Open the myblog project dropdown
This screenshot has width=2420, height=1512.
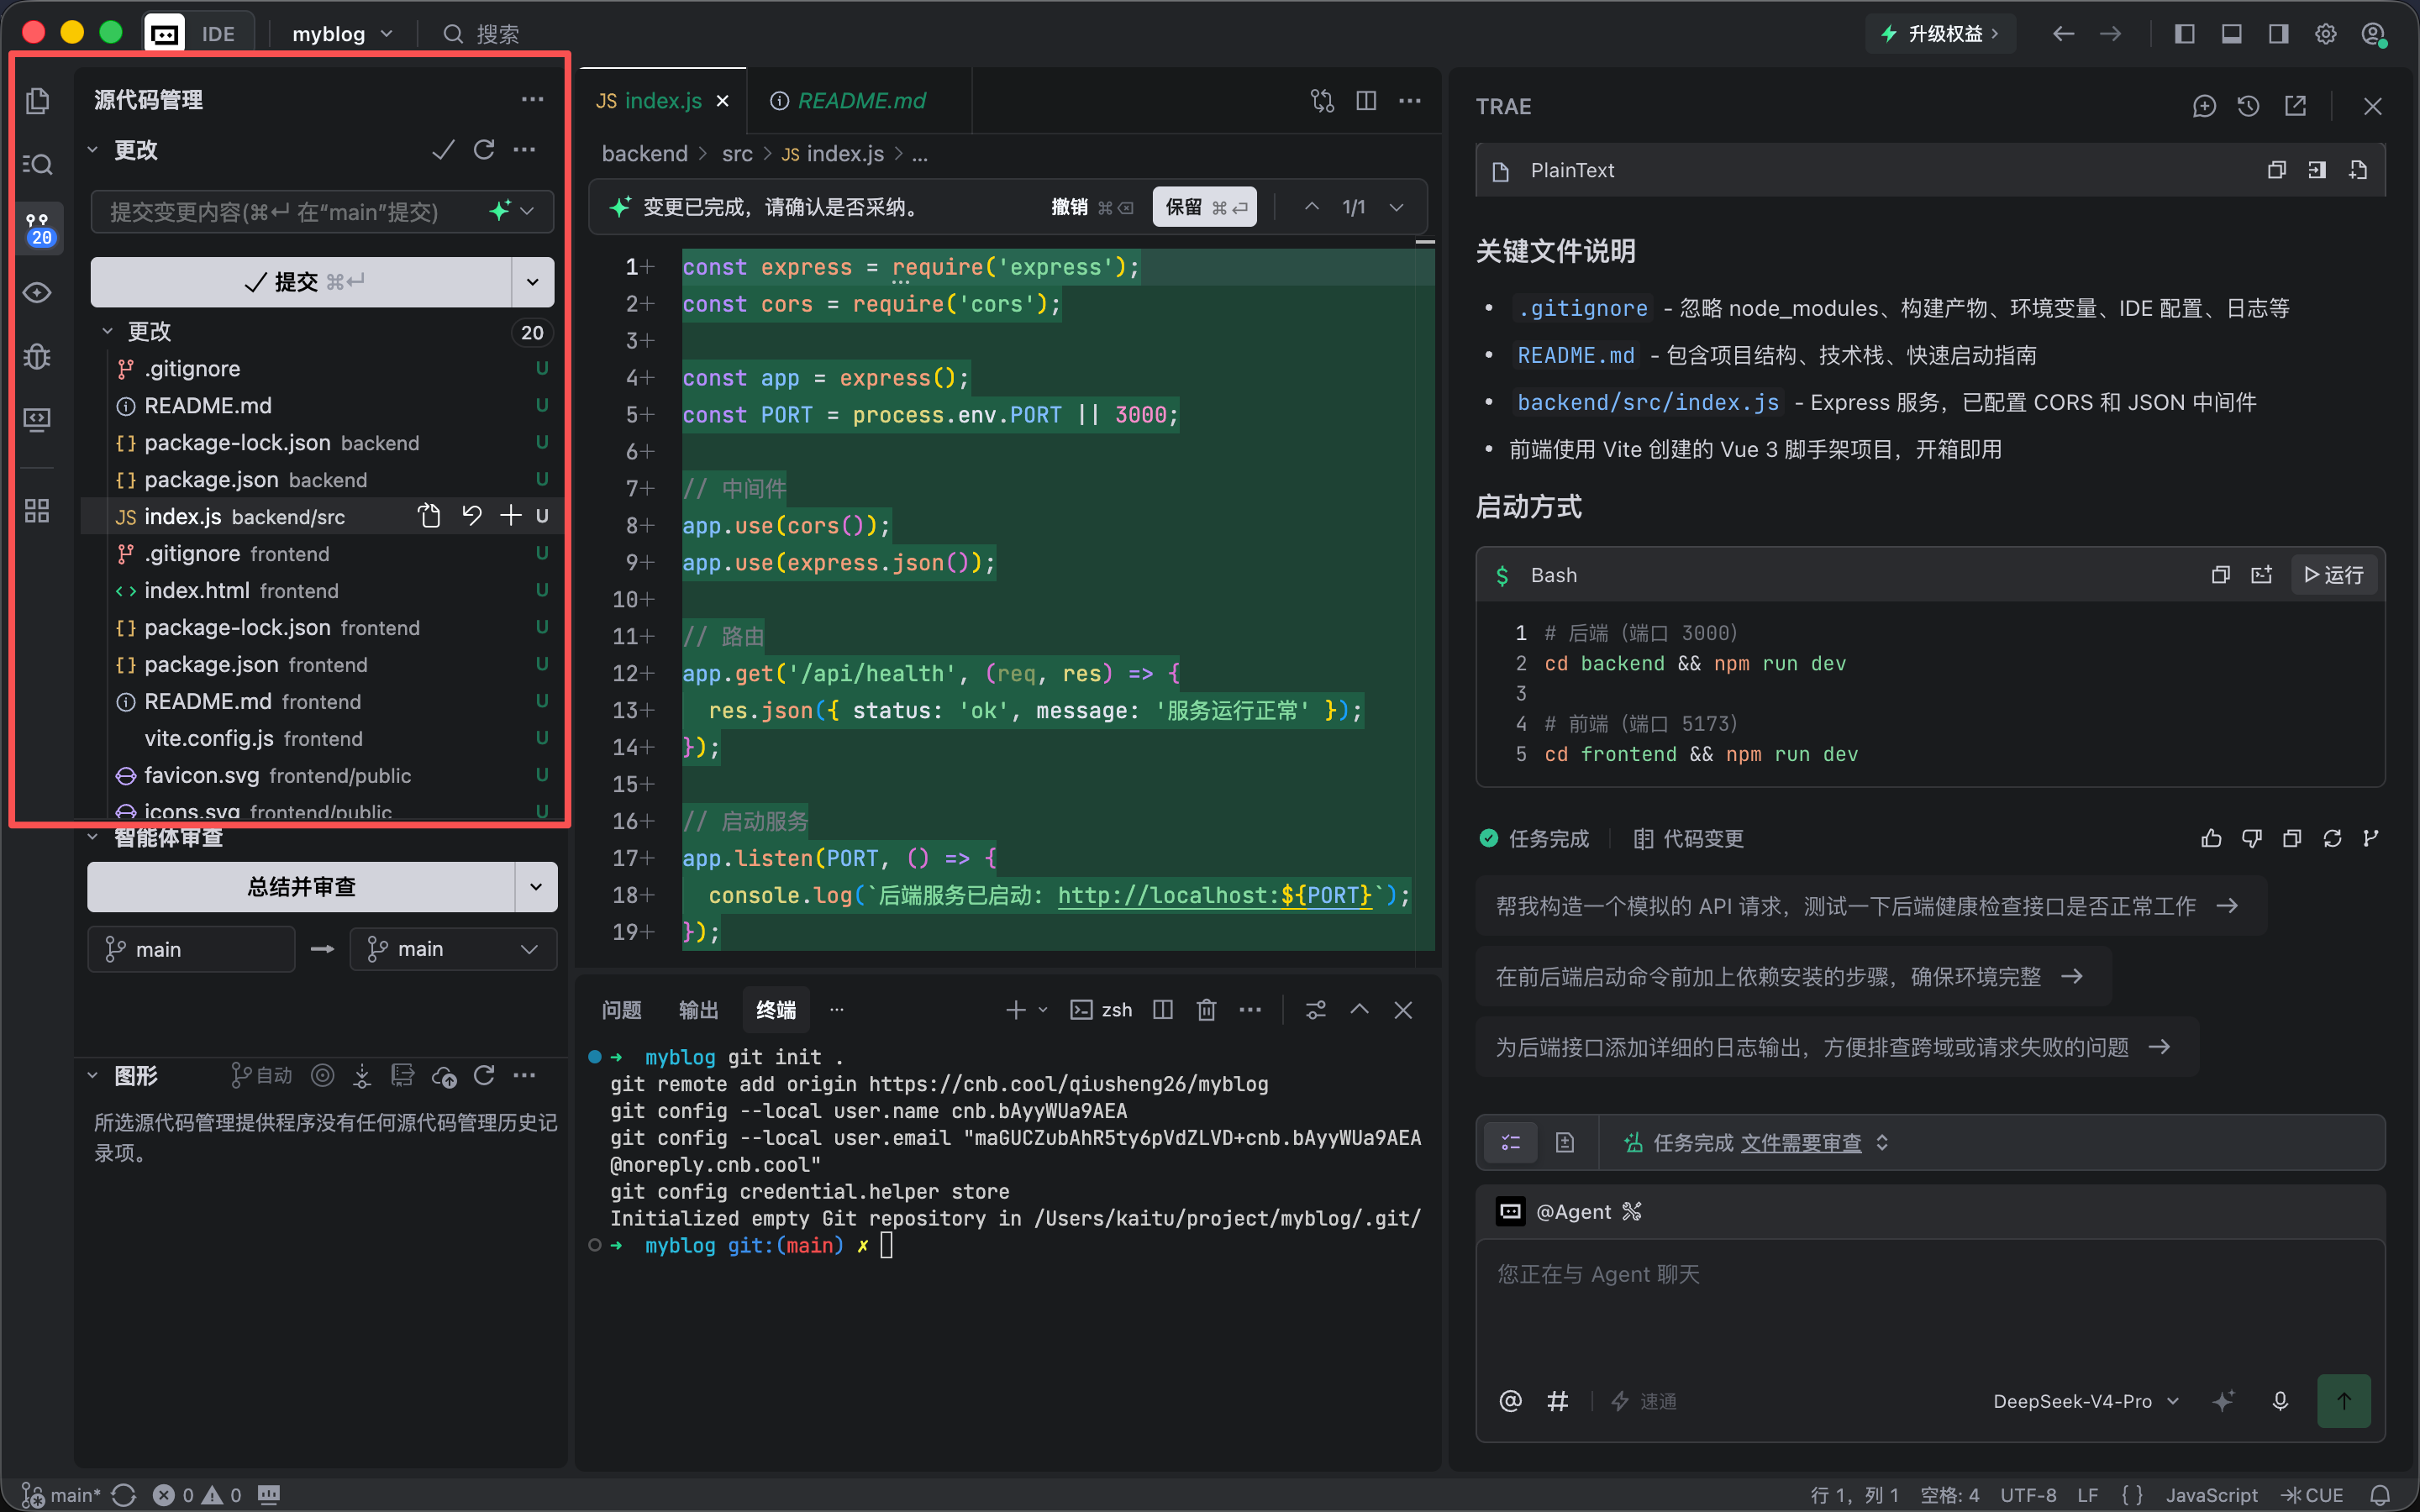[342, 34]
